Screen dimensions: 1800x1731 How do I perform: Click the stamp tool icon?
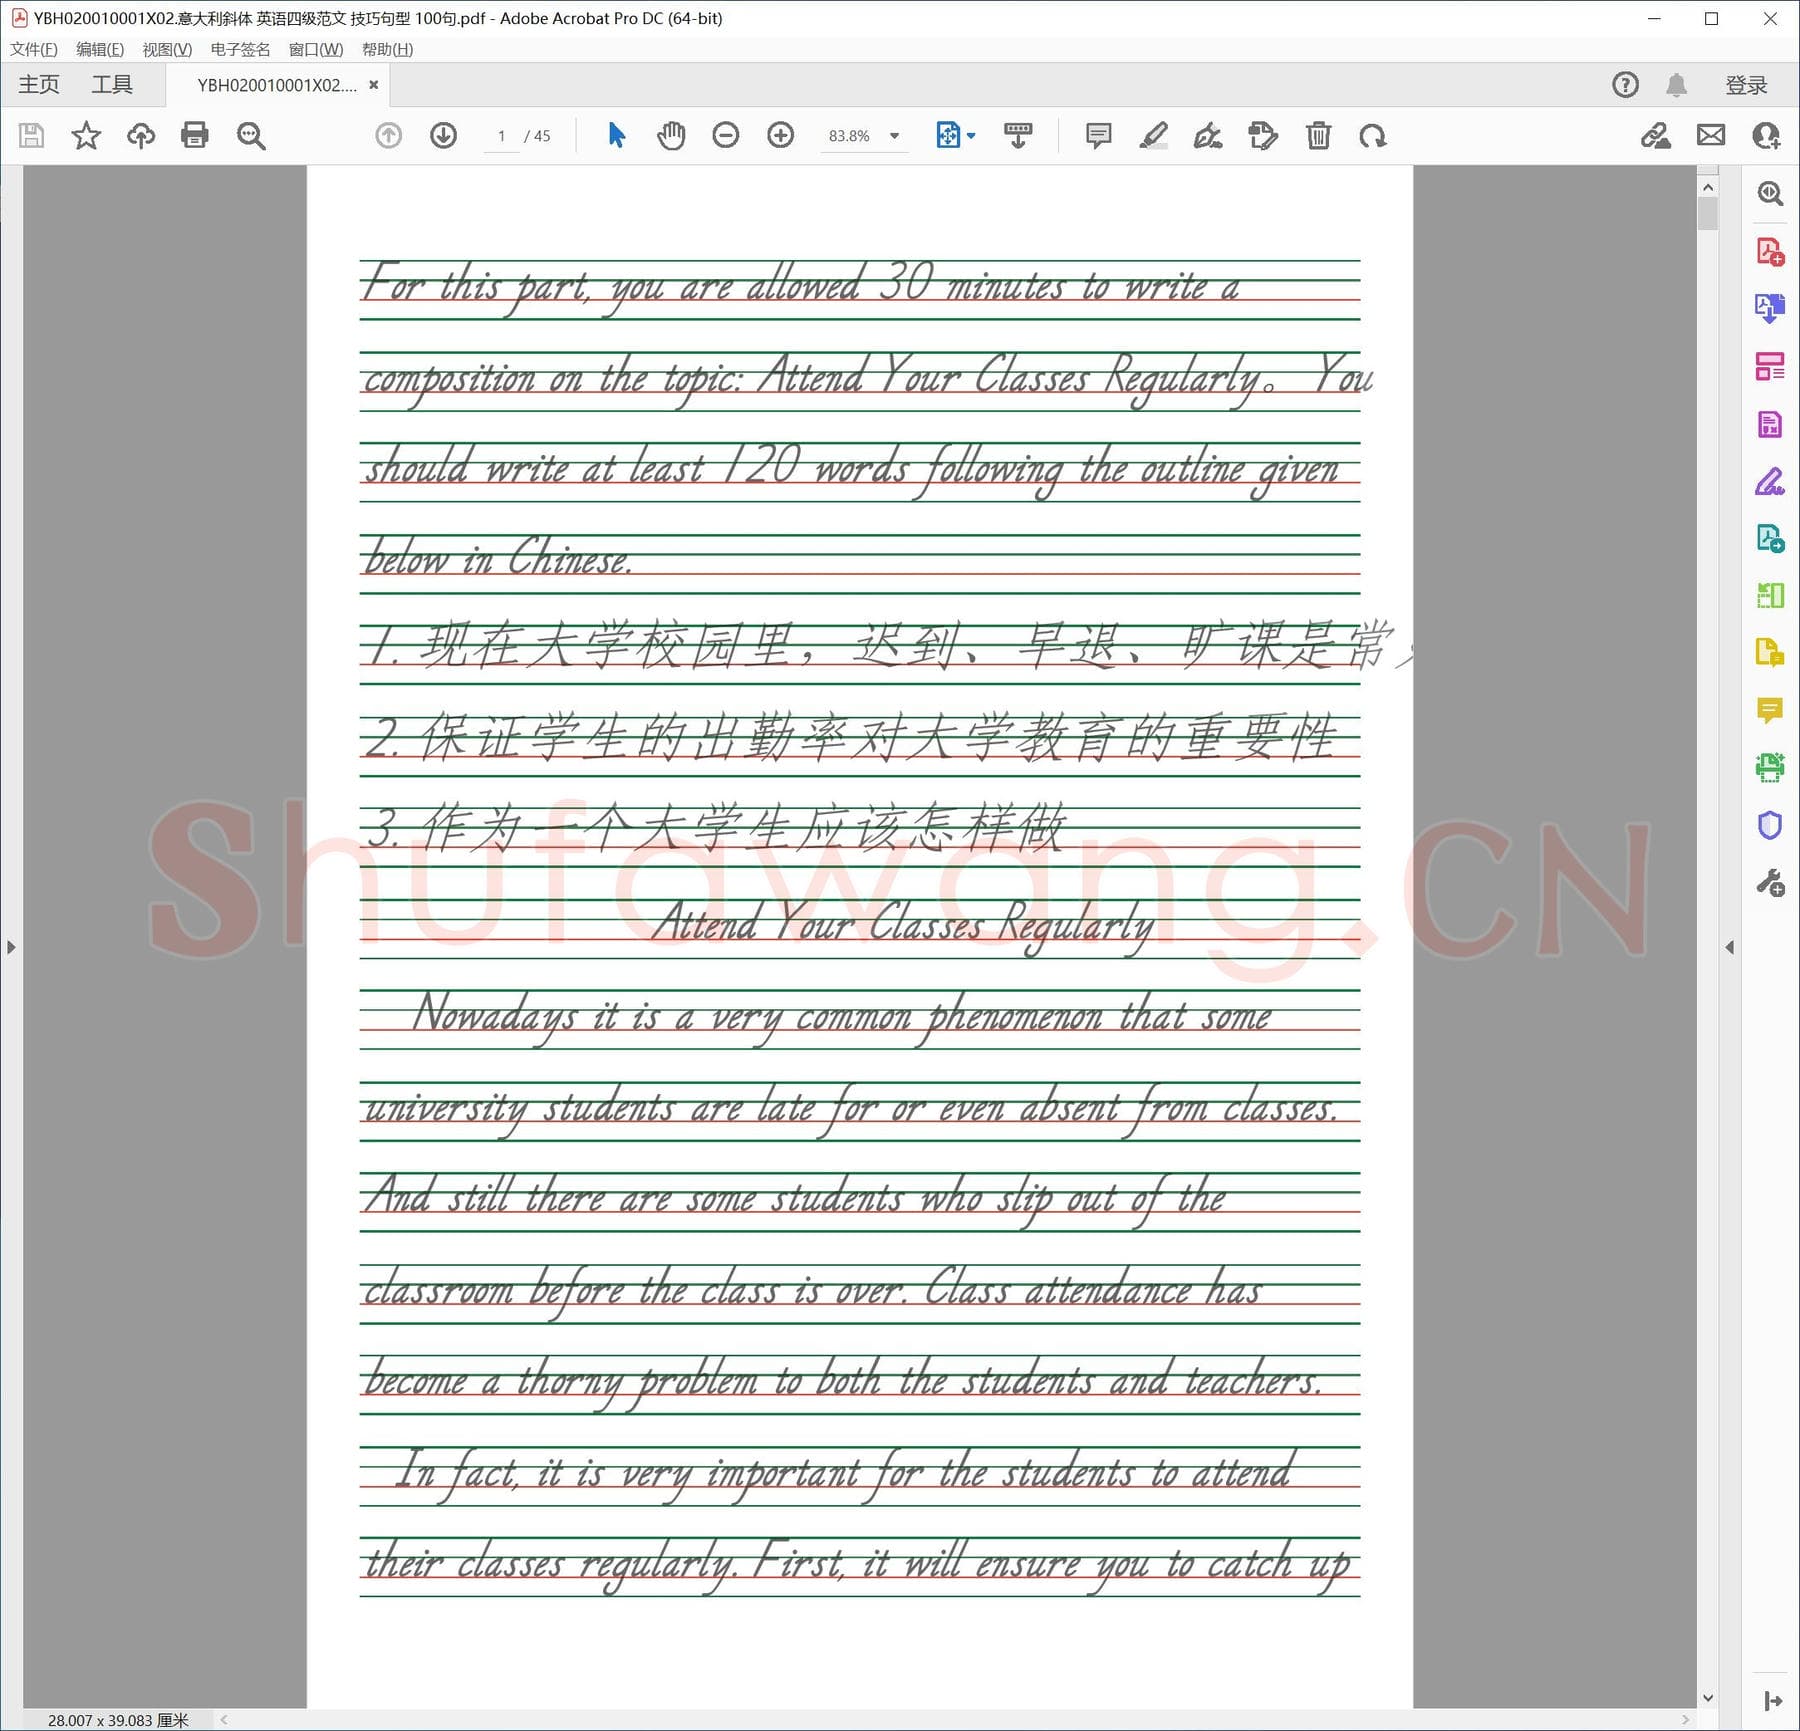click(x=1263, y=135)
